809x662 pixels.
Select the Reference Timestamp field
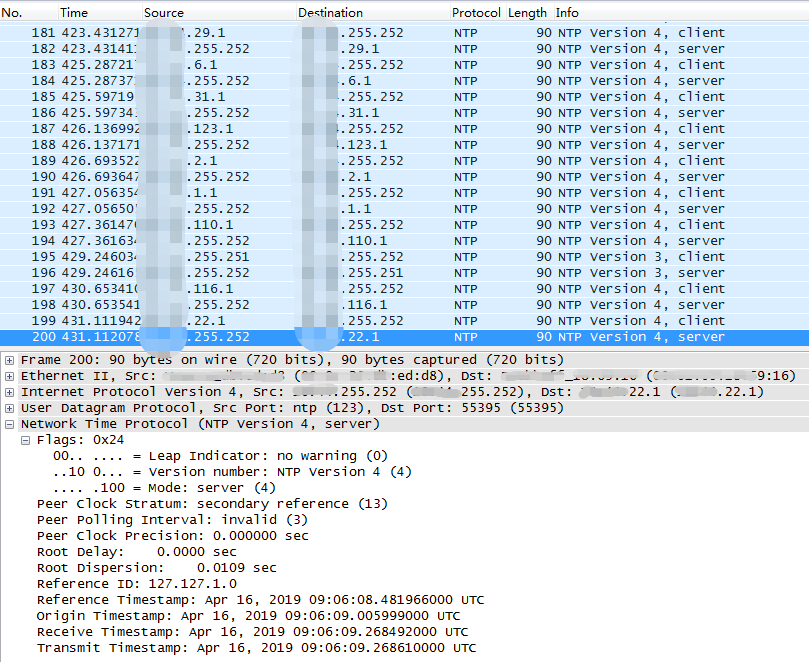261,600
